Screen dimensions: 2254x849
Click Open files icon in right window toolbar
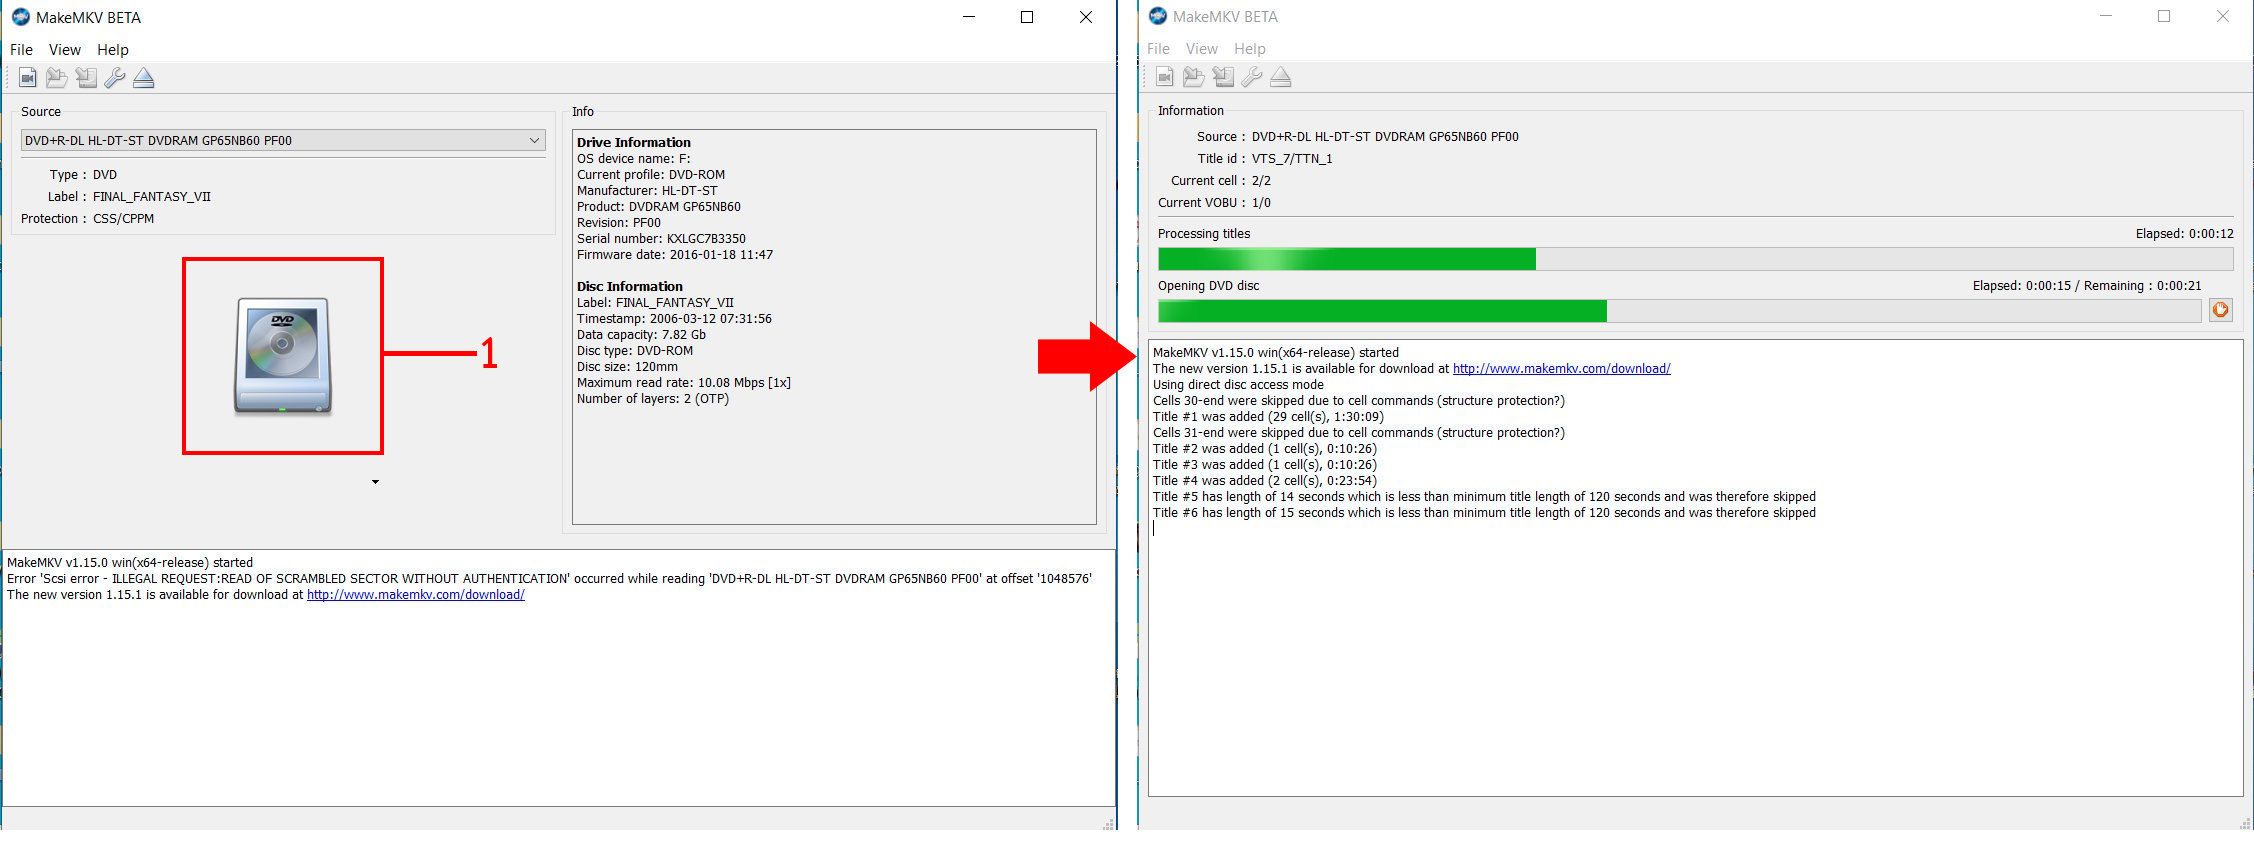(1165, 77)
